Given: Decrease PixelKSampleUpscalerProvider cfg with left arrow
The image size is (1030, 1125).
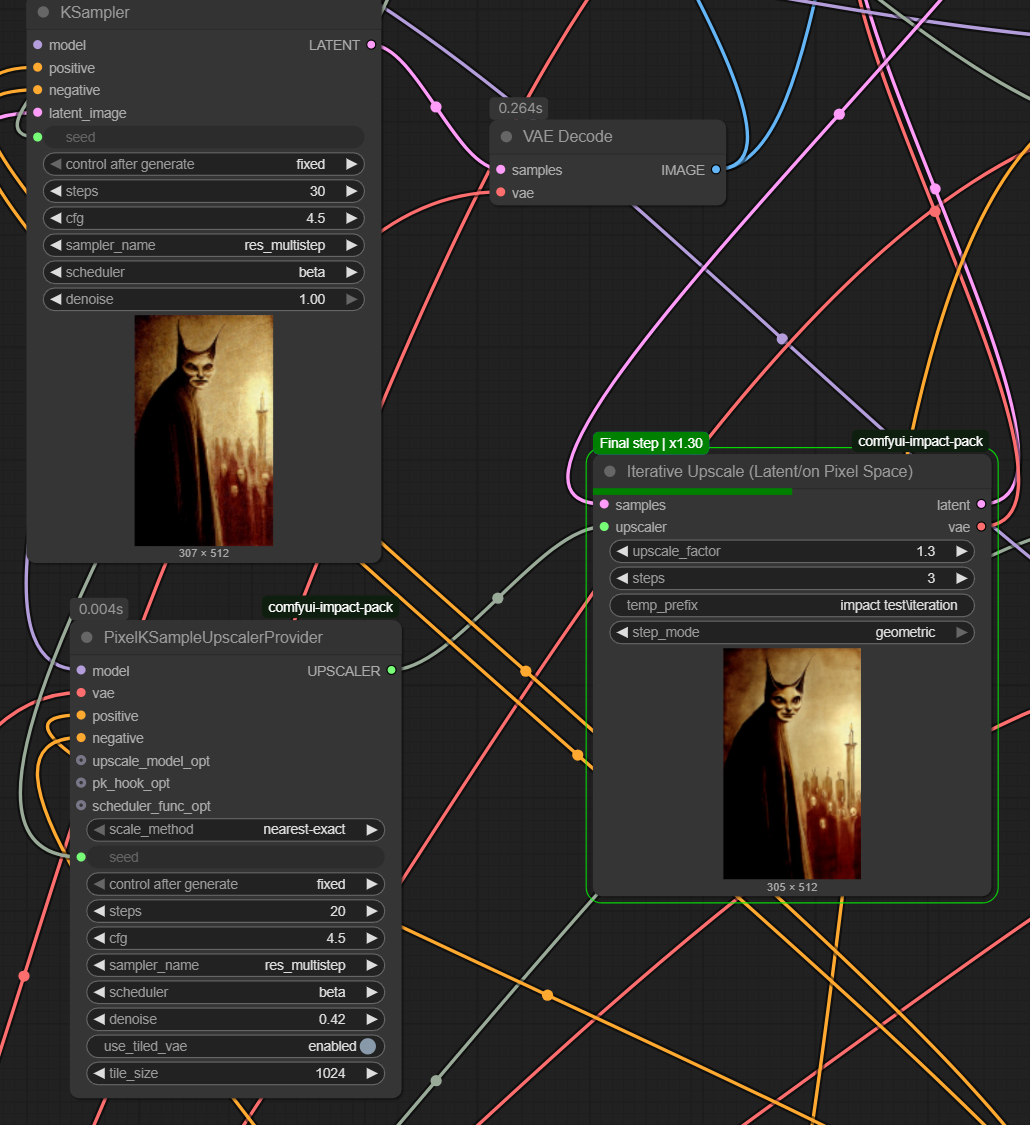Looking at the screenshot, I should 99,938.
